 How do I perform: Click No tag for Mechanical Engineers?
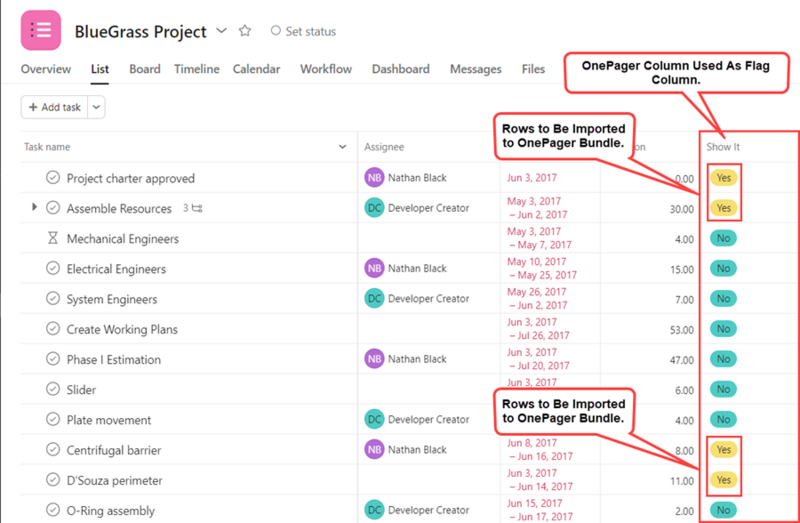723,238
